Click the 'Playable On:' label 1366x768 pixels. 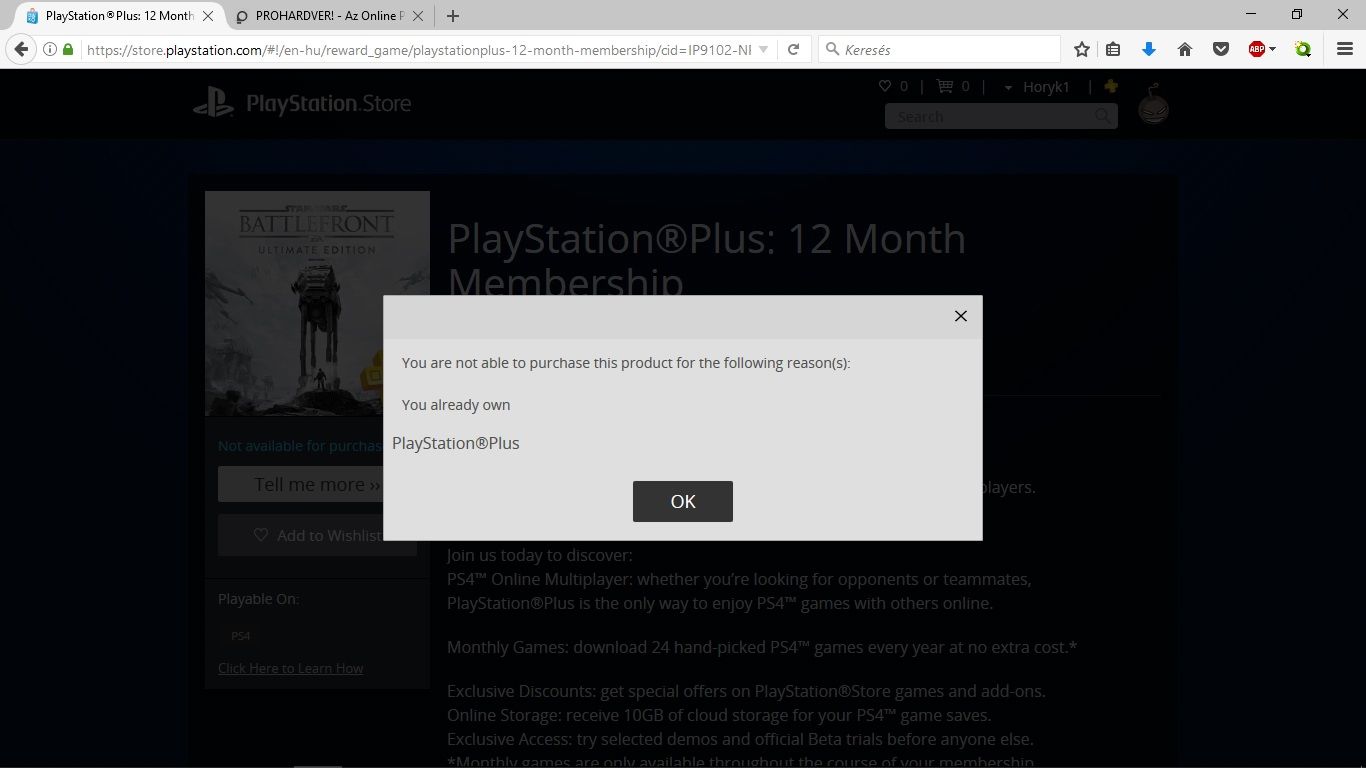pyautogui.click(x=259, y=599)
